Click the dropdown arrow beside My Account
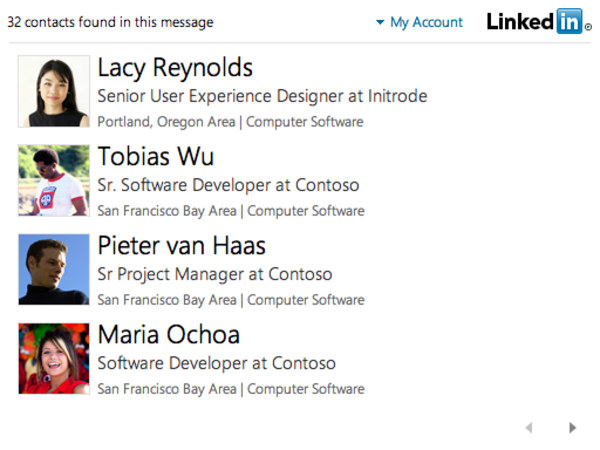 (380, 22)
